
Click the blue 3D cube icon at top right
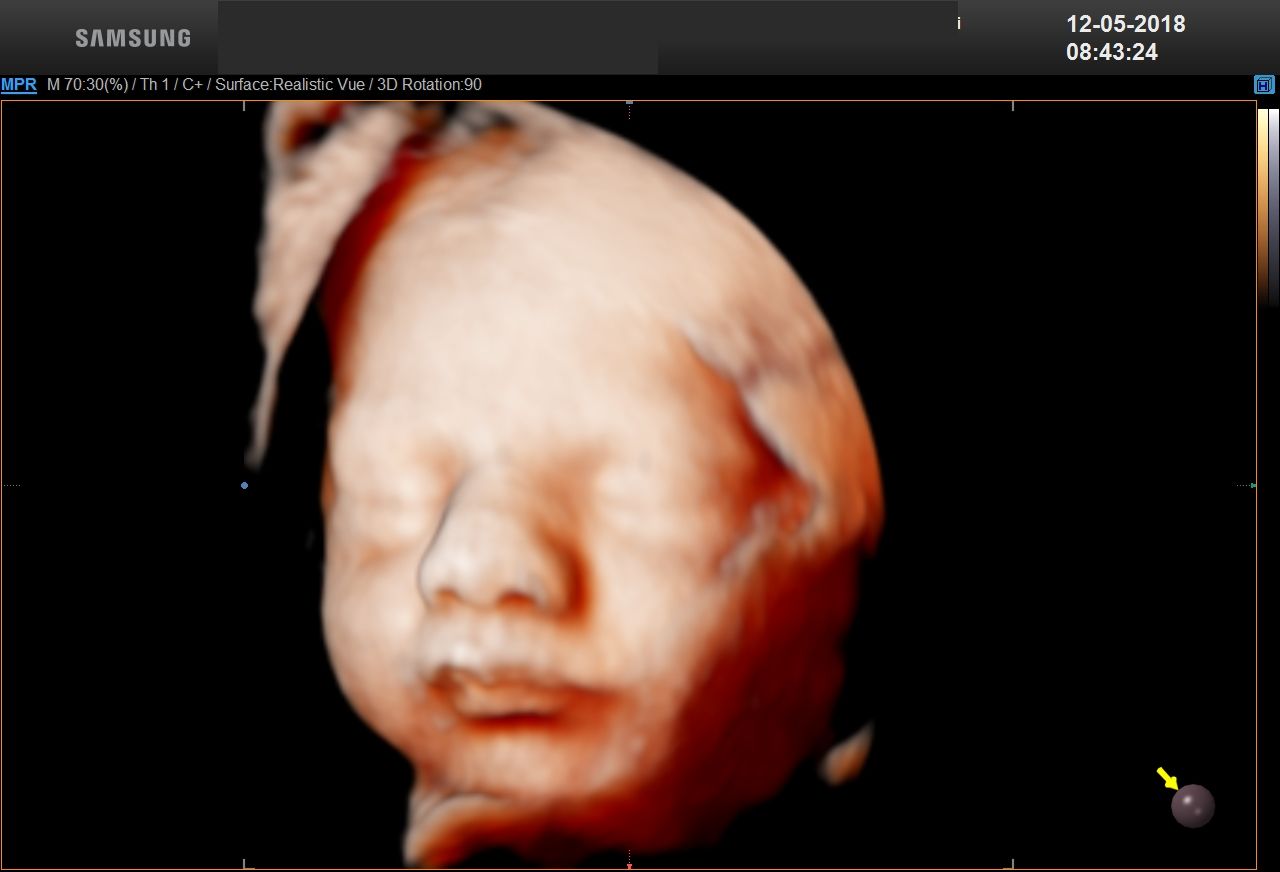click(x=1264, y=85)
